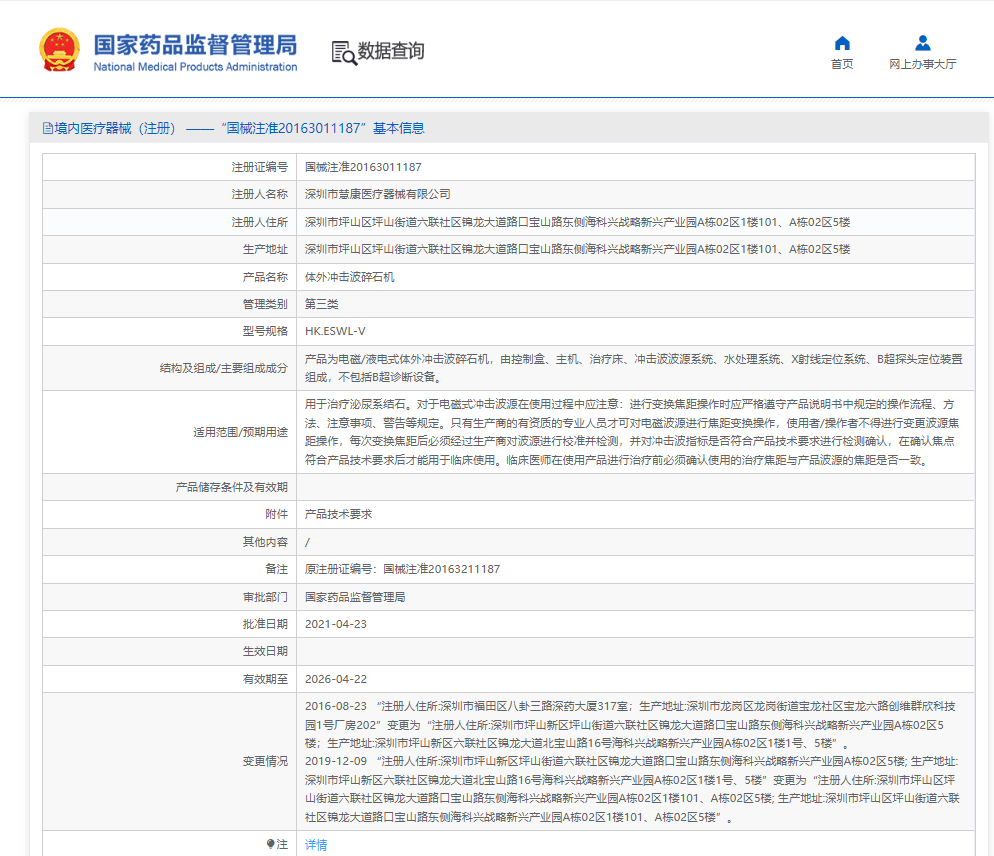994x856 pixels.
Task: Click the 注册人名称 row label
Action: (259, 194)
